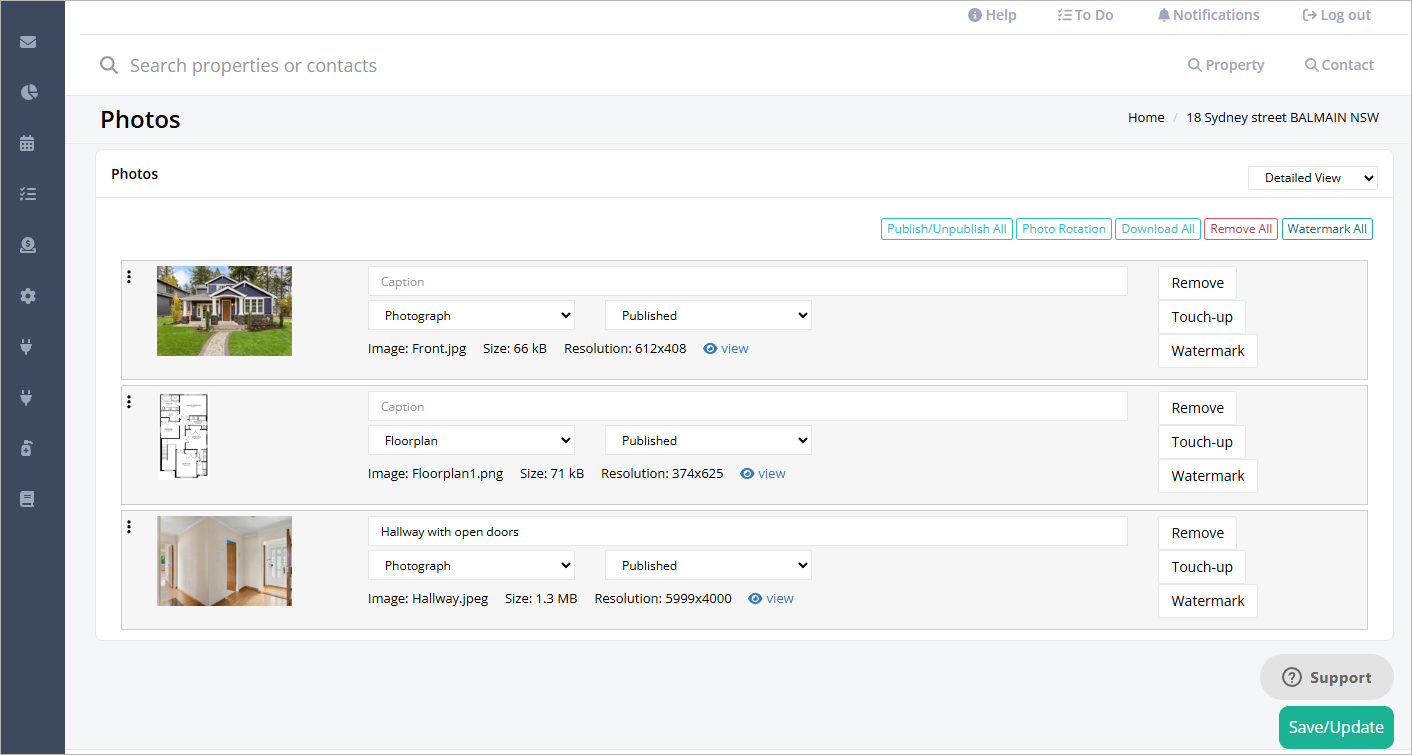The height and width of the screenshot is (755, 1412).
Task: Open the dollar money sidebar icon
Action: (x=28, y=245)
